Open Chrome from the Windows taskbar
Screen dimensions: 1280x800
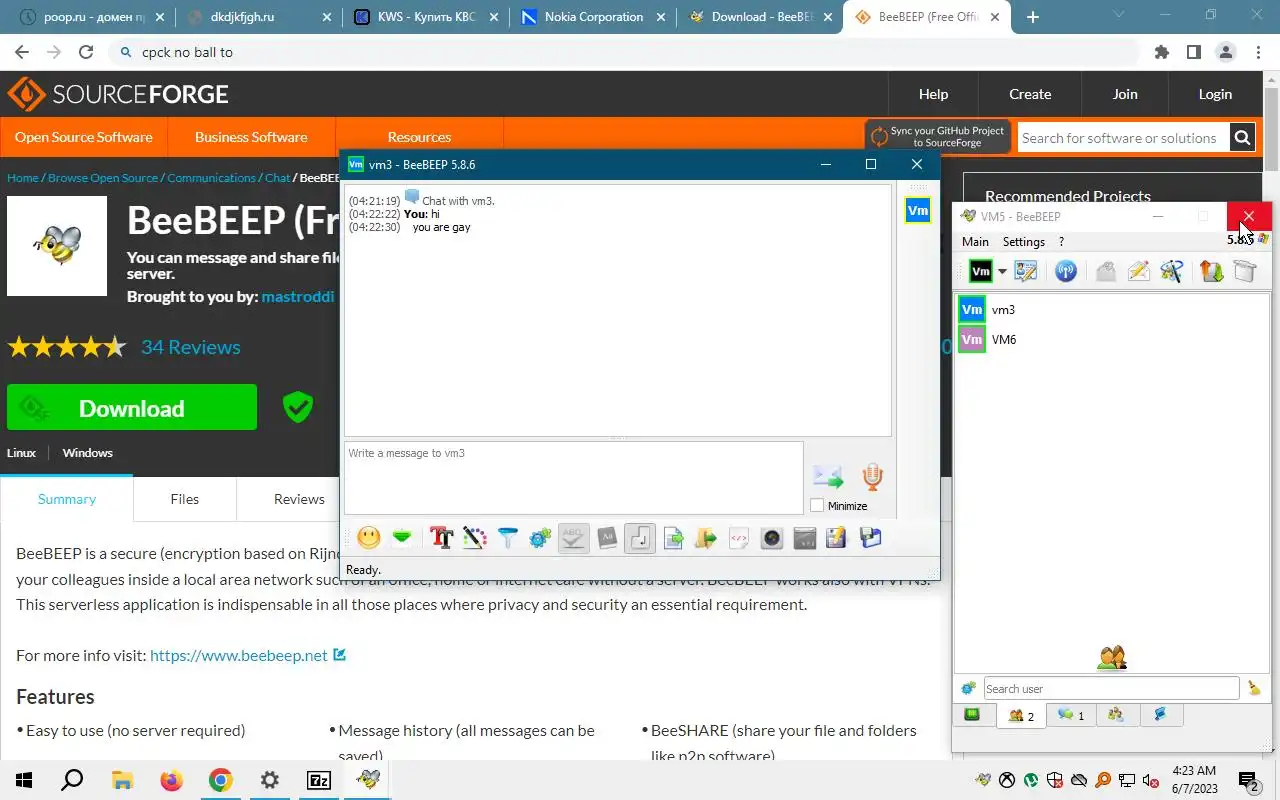[x=220, y=780]
